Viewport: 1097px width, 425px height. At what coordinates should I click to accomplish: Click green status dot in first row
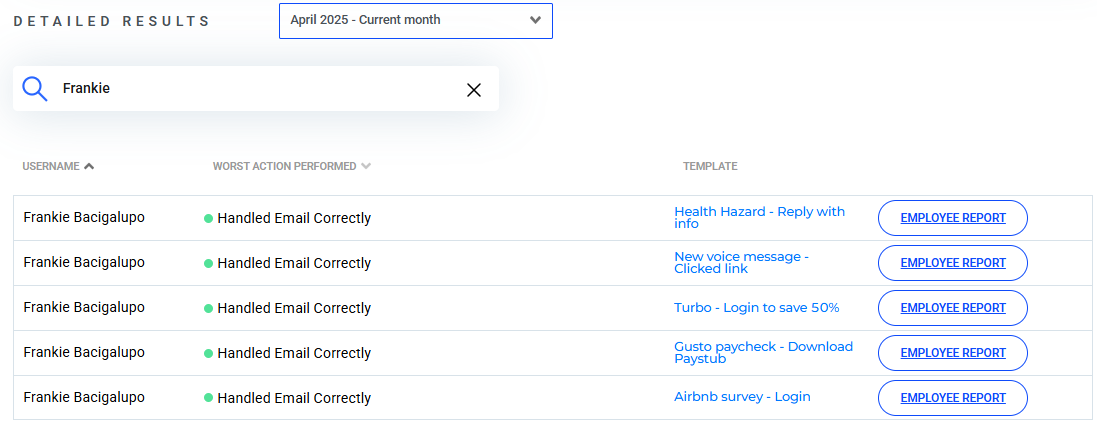click(x=208, y=218)
